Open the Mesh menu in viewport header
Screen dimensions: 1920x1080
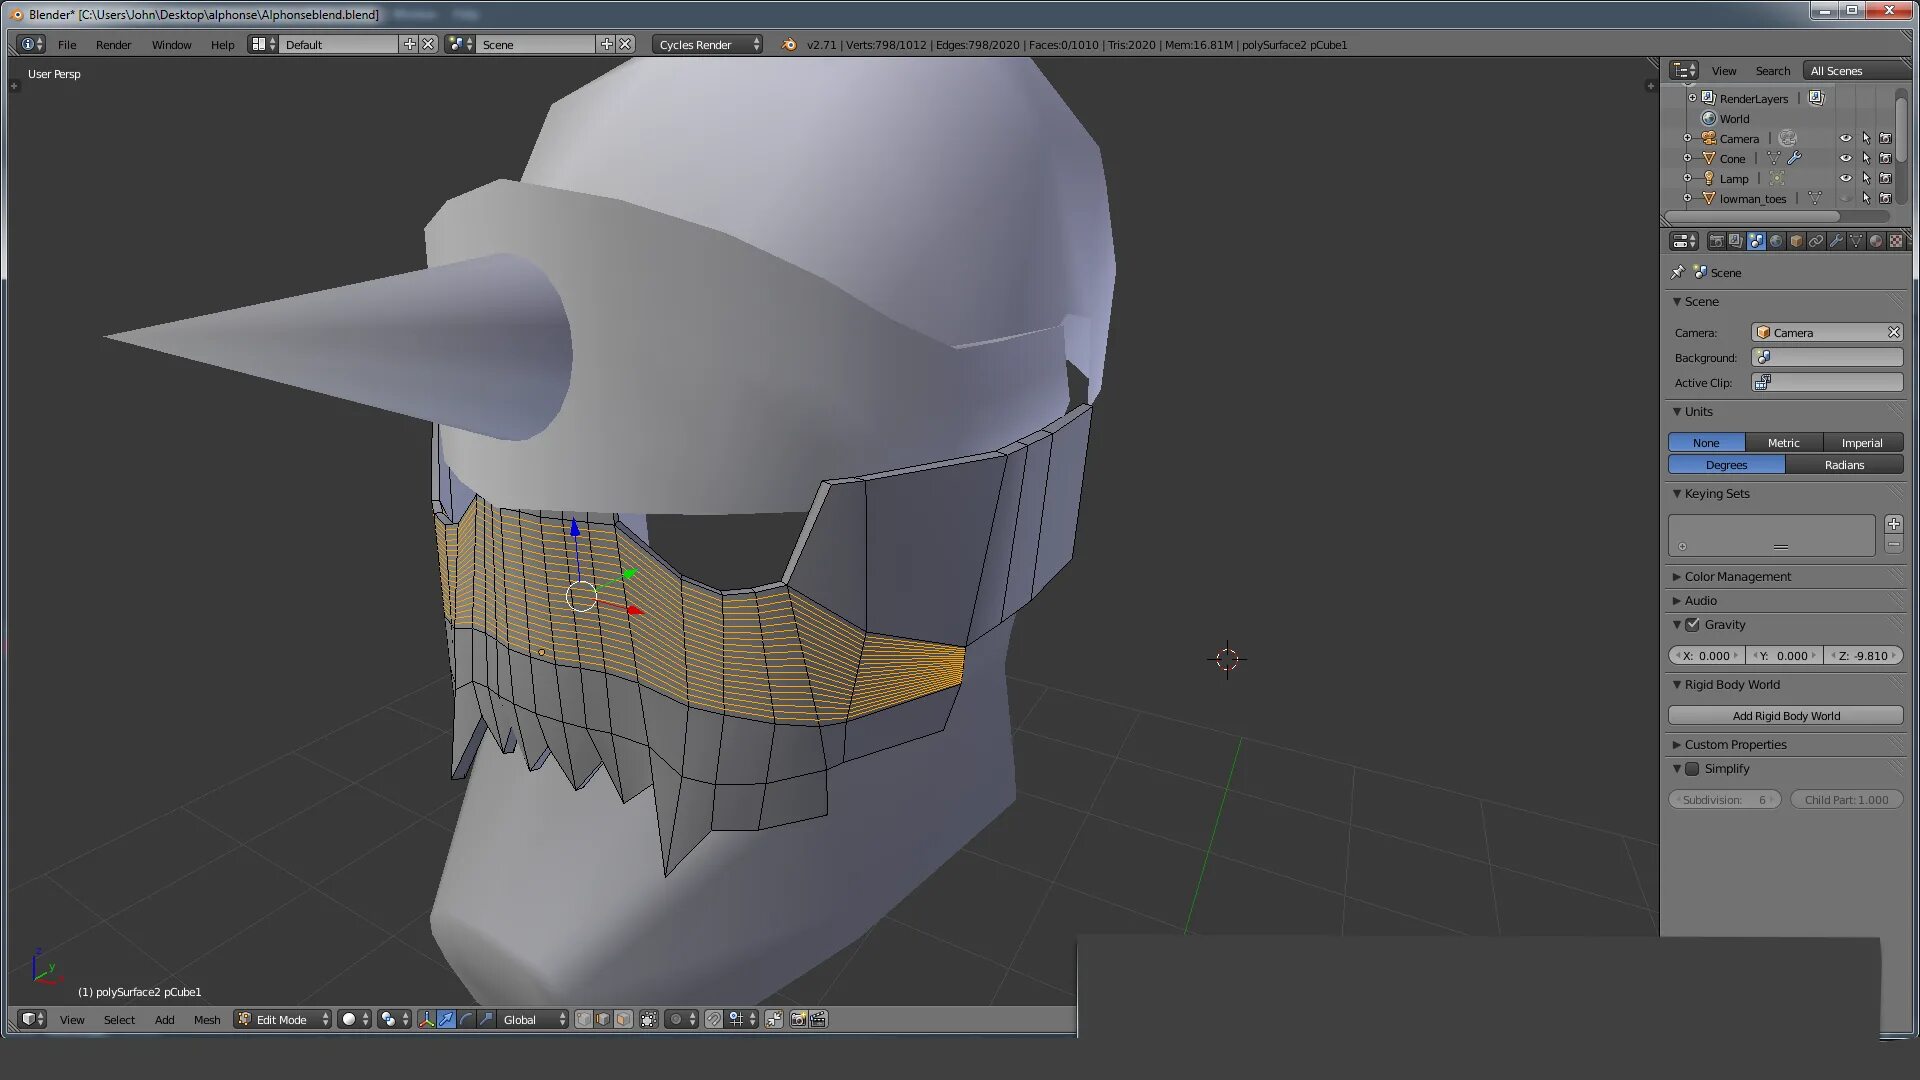point(206,1019)
